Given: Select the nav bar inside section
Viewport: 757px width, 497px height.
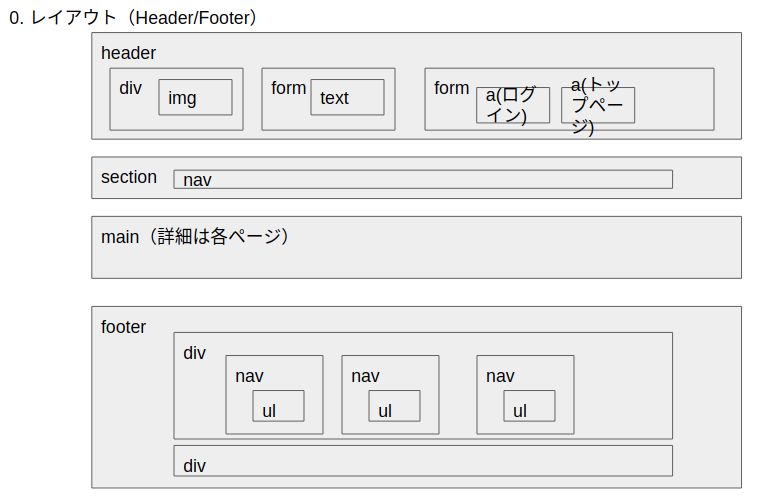Looking at the screenshot, I should [x=423, y=179].
